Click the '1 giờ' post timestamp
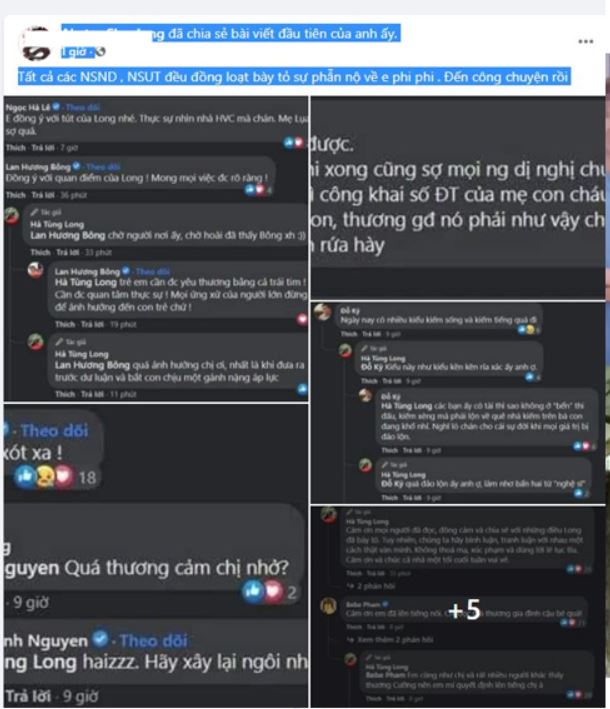The image size is (610, 709). point(78,52)
